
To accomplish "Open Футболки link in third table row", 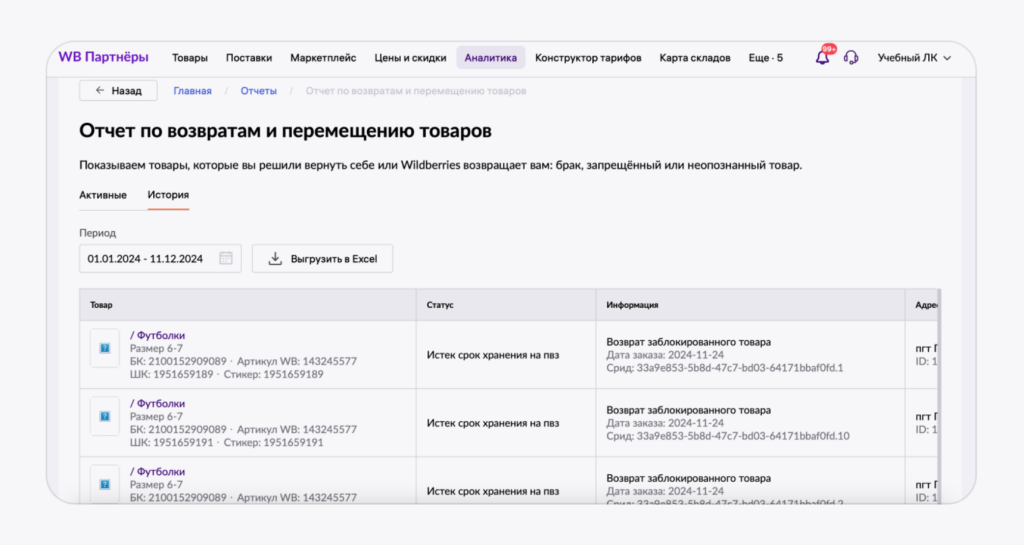I will (157, 471).
